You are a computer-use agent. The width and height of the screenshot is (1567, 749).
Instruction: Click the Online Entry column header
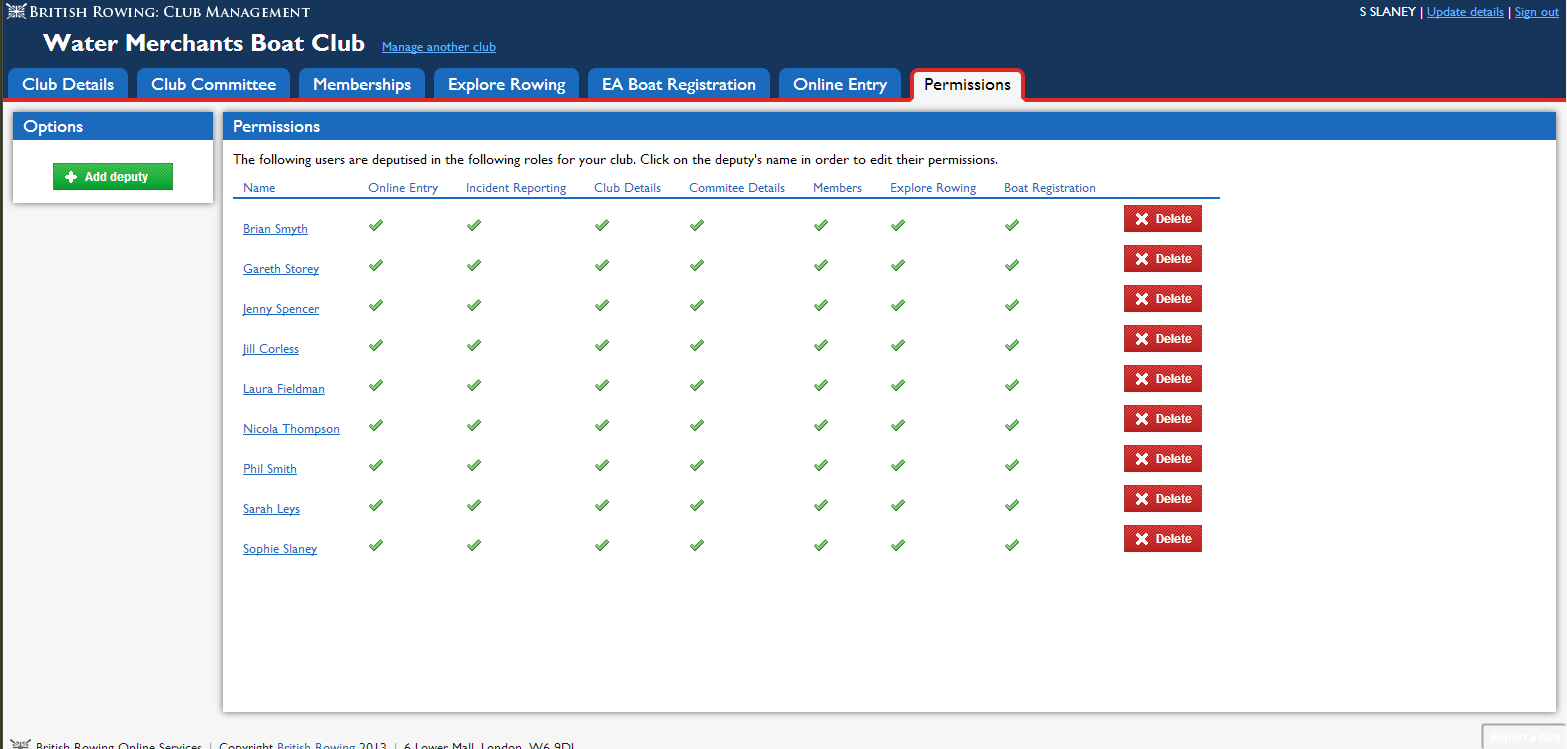point(403,188)
